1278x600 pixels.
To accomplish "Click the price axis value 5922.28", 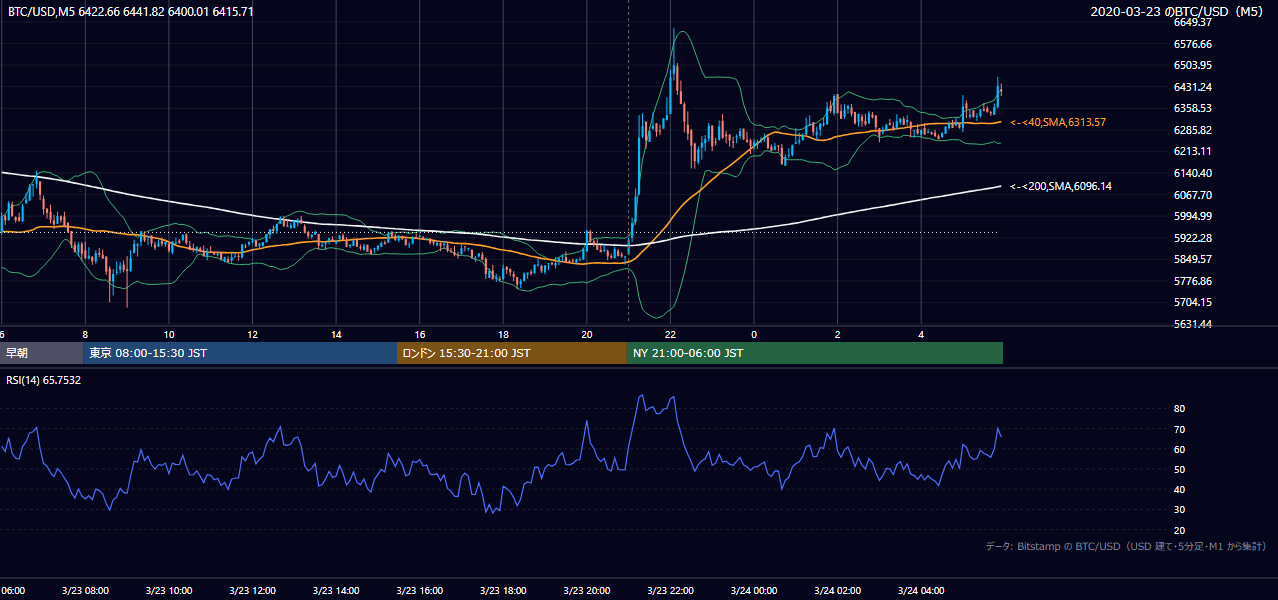I will click(x=1193, y=238).
